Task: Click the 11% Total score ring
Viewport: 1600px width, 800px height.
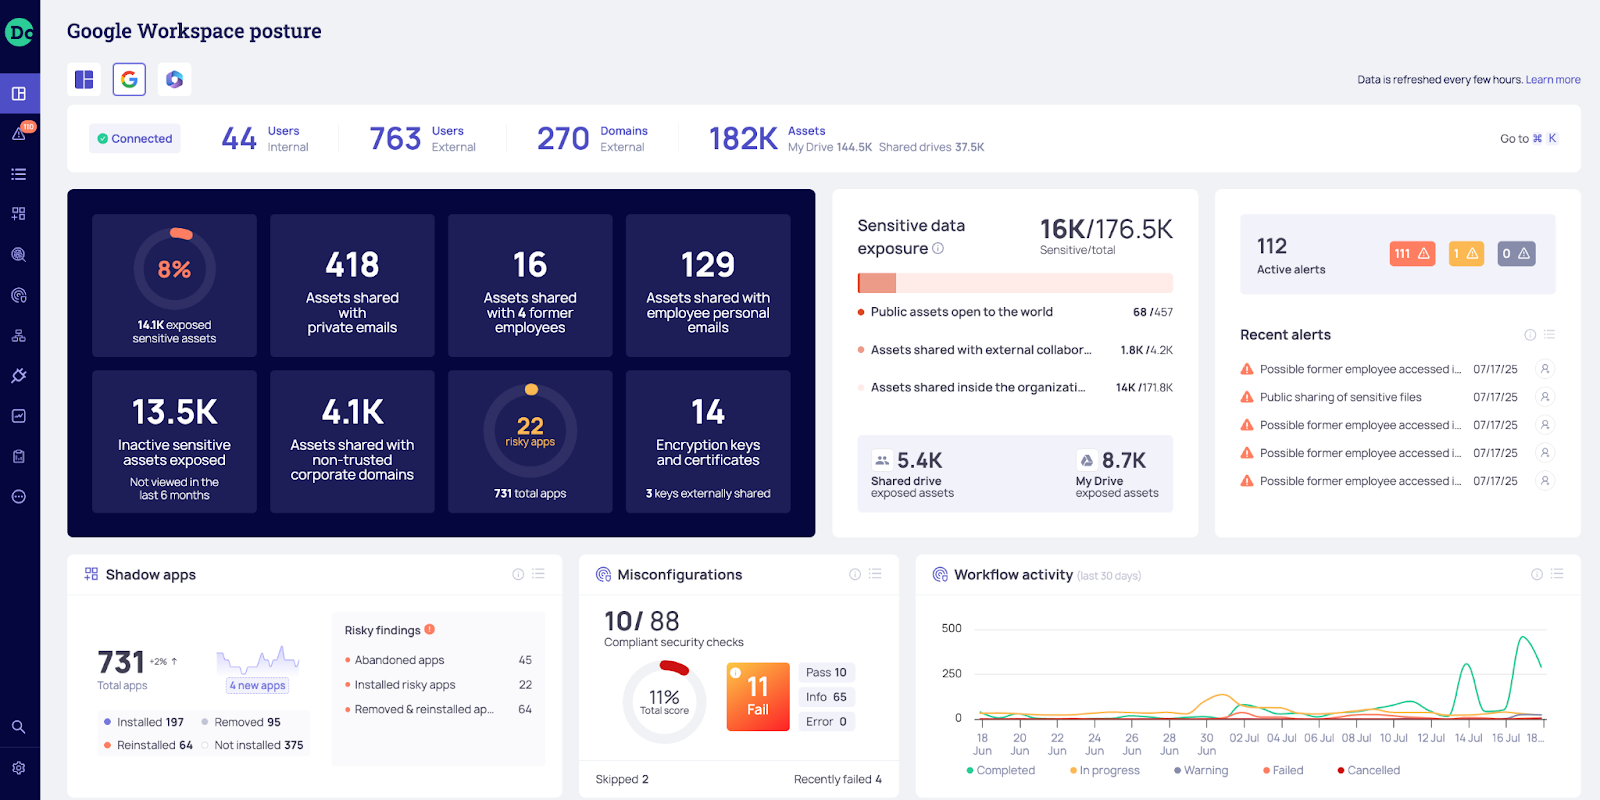Action: click(x=664, y=701)
